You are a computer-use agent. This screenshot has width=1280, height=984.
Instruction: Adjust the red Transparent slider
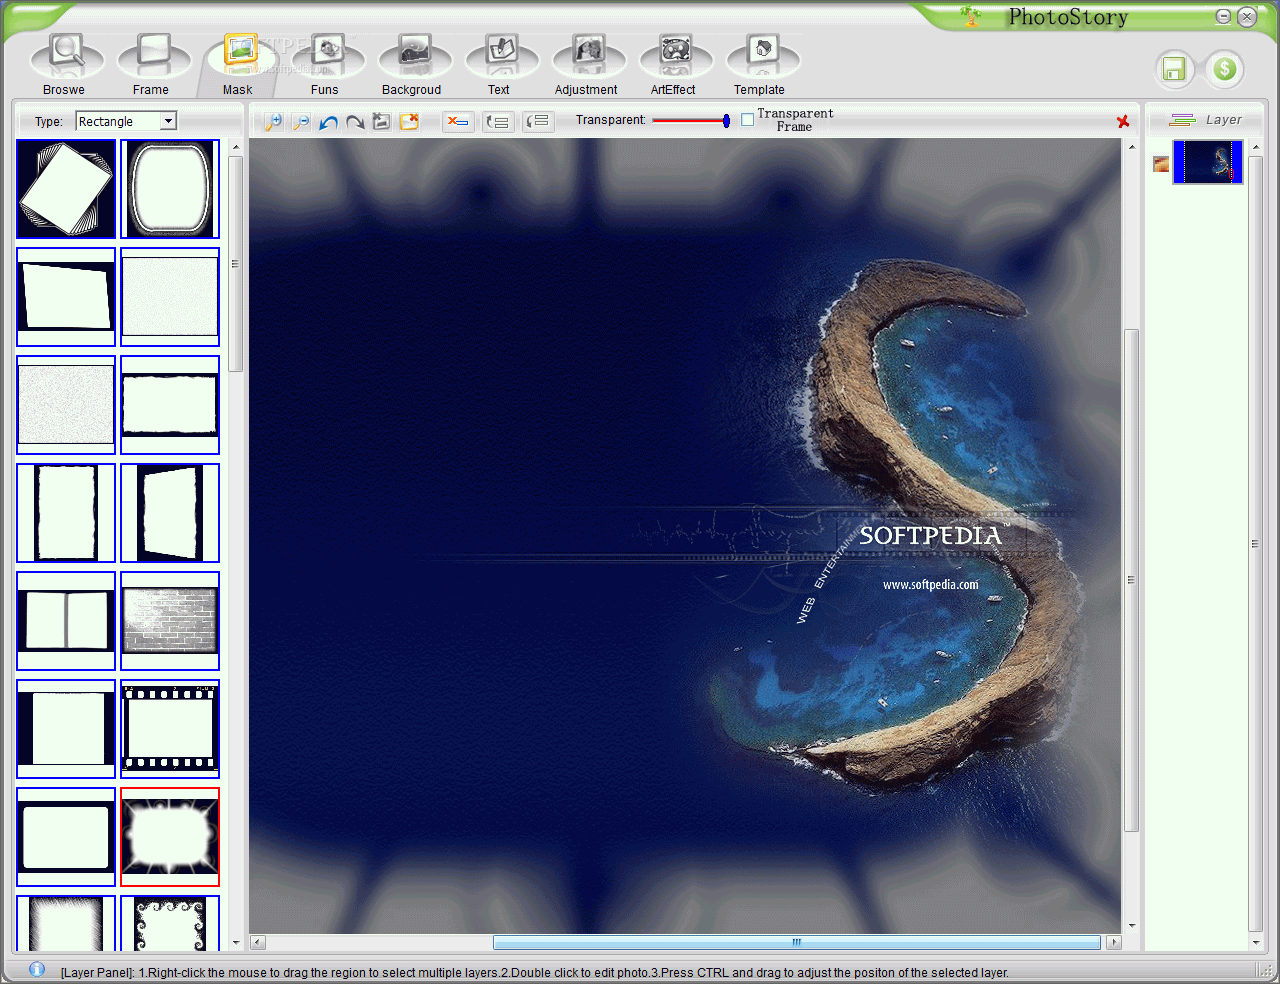point(691,121)
